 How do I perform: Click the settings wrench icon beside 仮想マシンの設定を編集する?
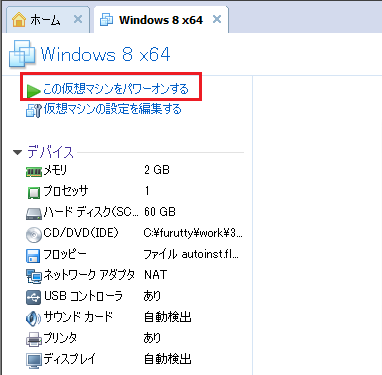click(34, 110)
